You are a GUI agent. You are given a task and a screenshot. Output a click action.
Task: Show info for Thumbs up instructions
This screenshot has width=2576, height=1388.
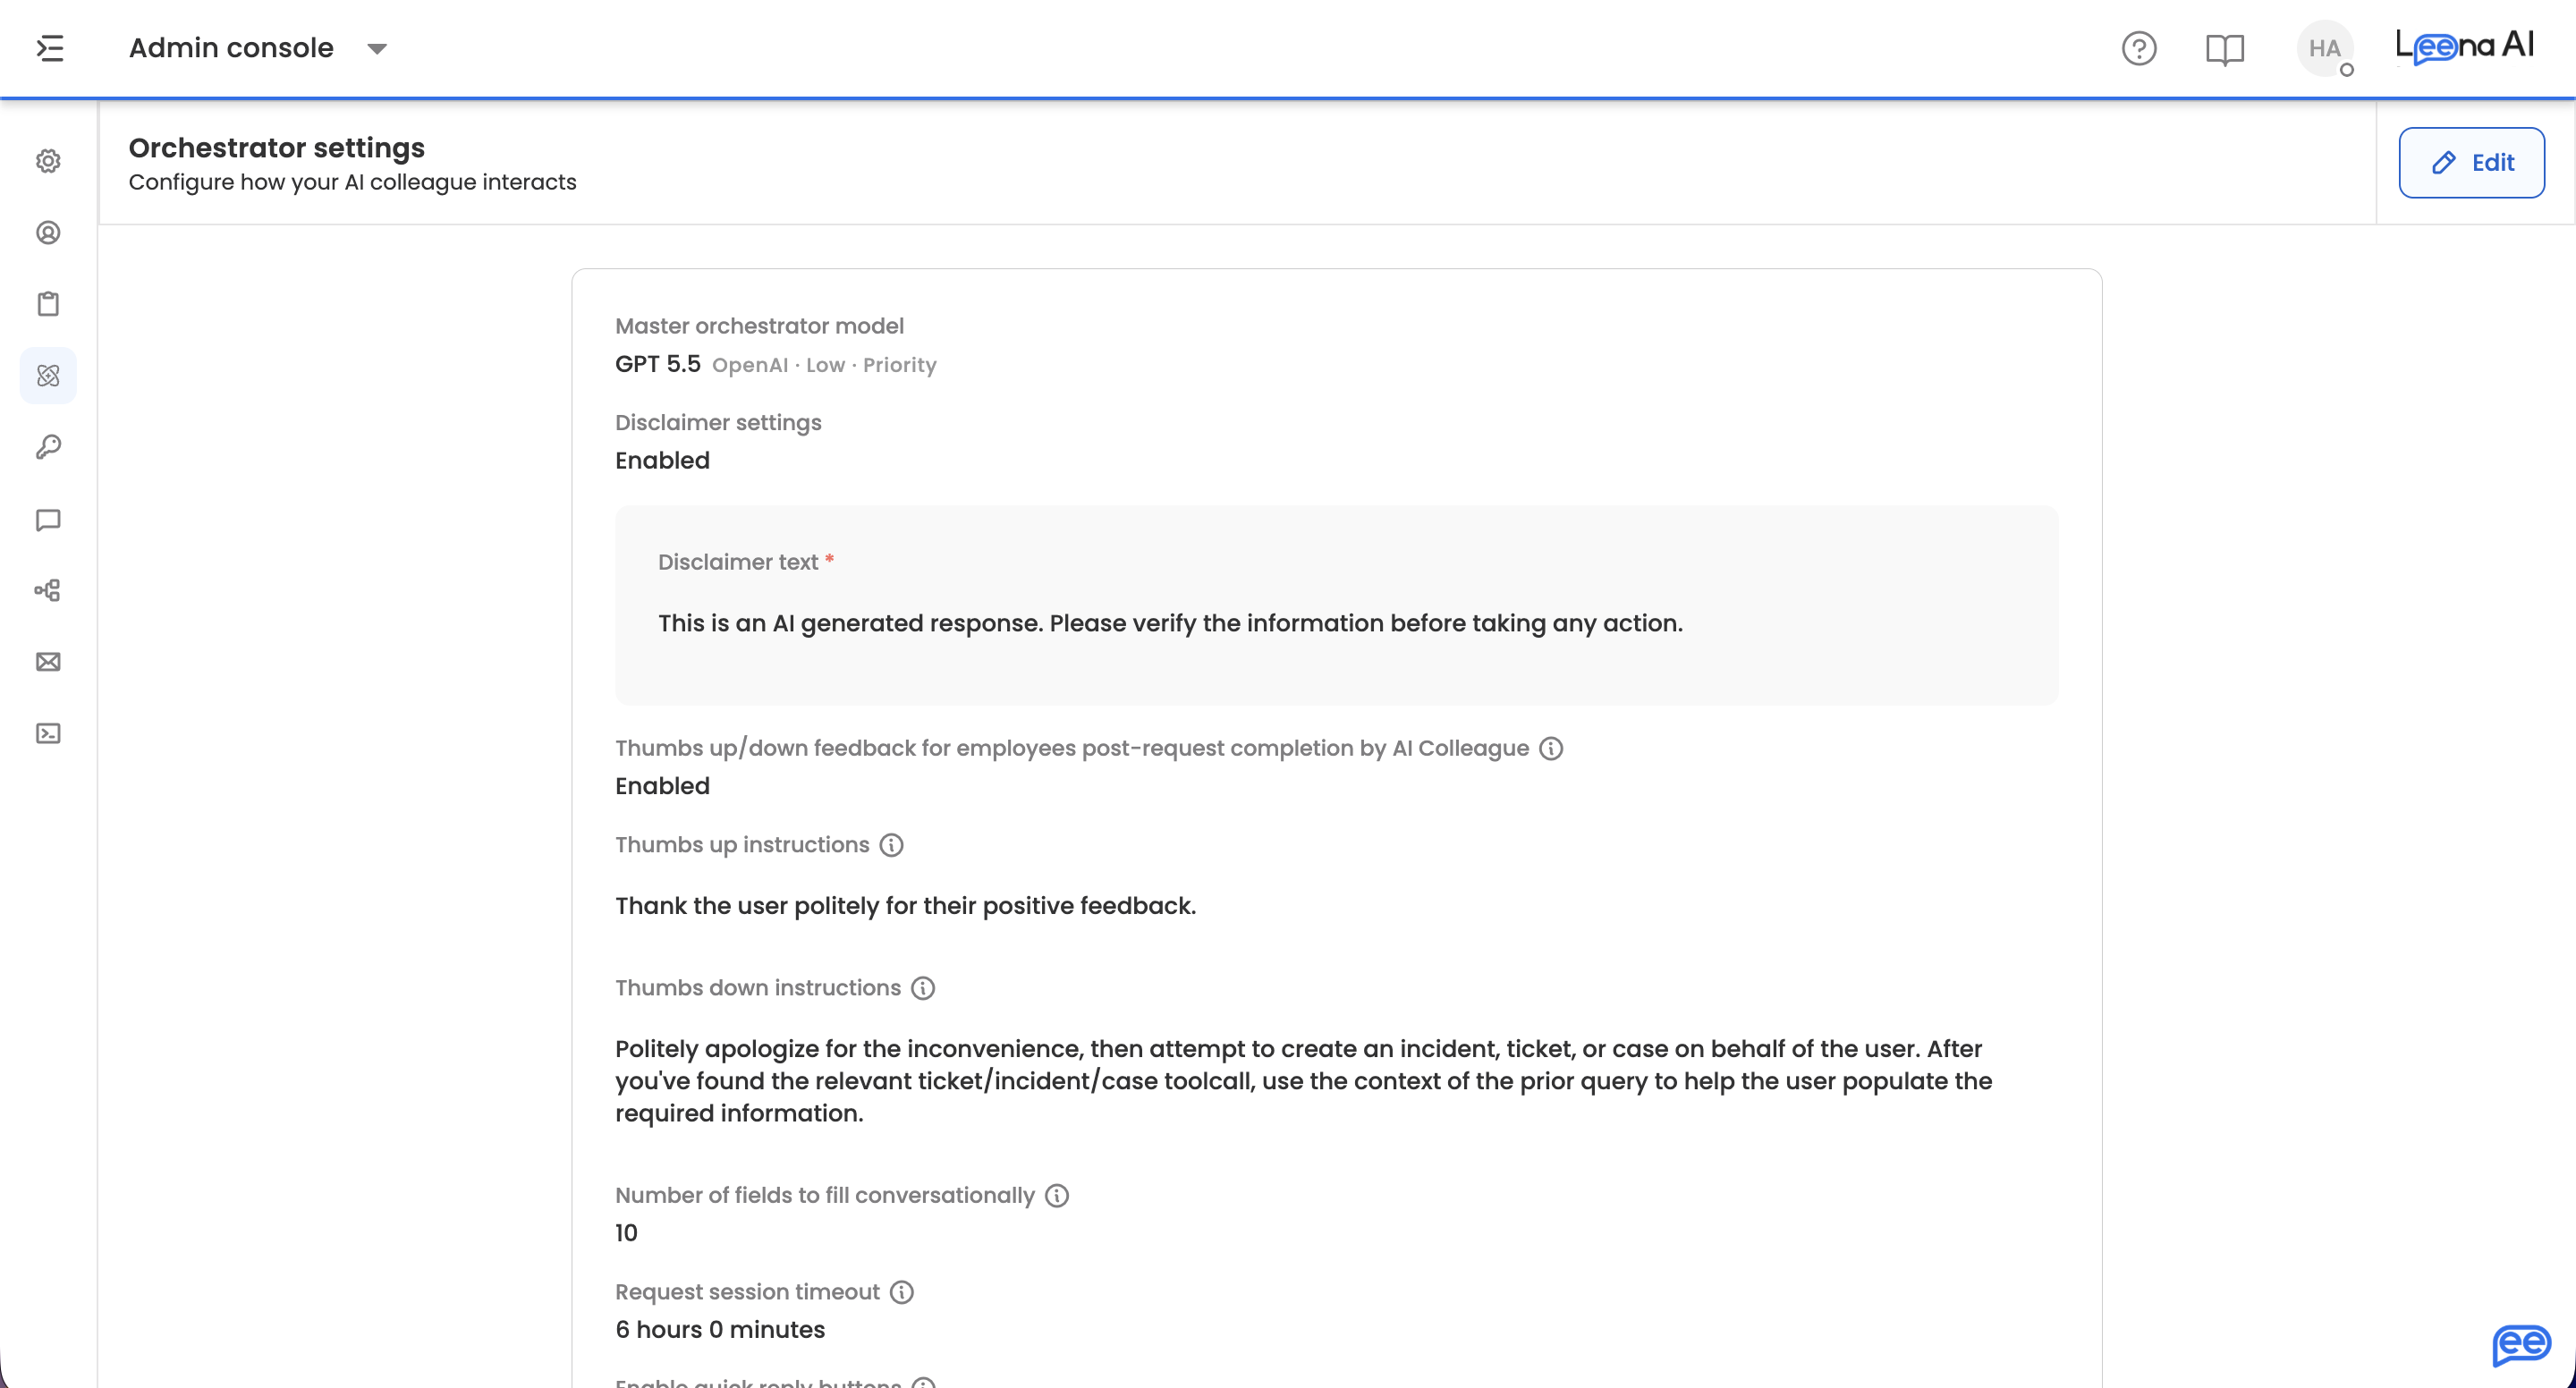(x=891, y=845)
